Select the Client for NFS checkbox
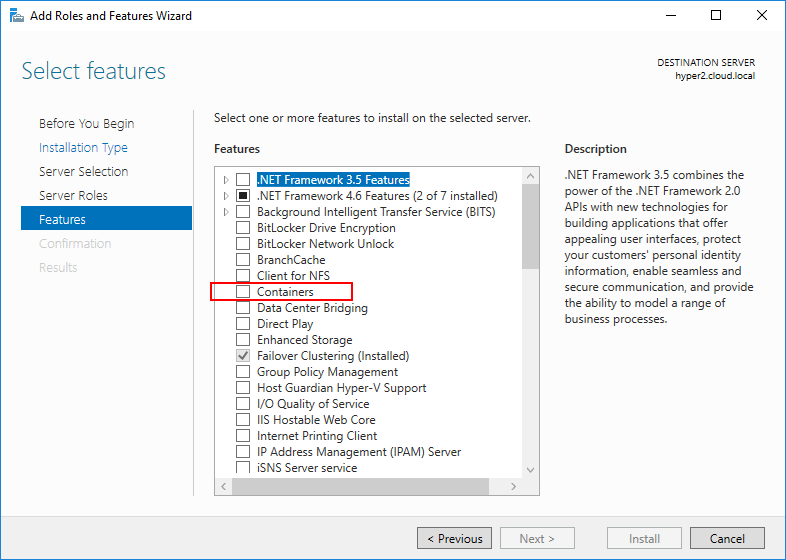The width and height of the screenshot is (786, 560). pyautogui.click(x=243, y=276)
